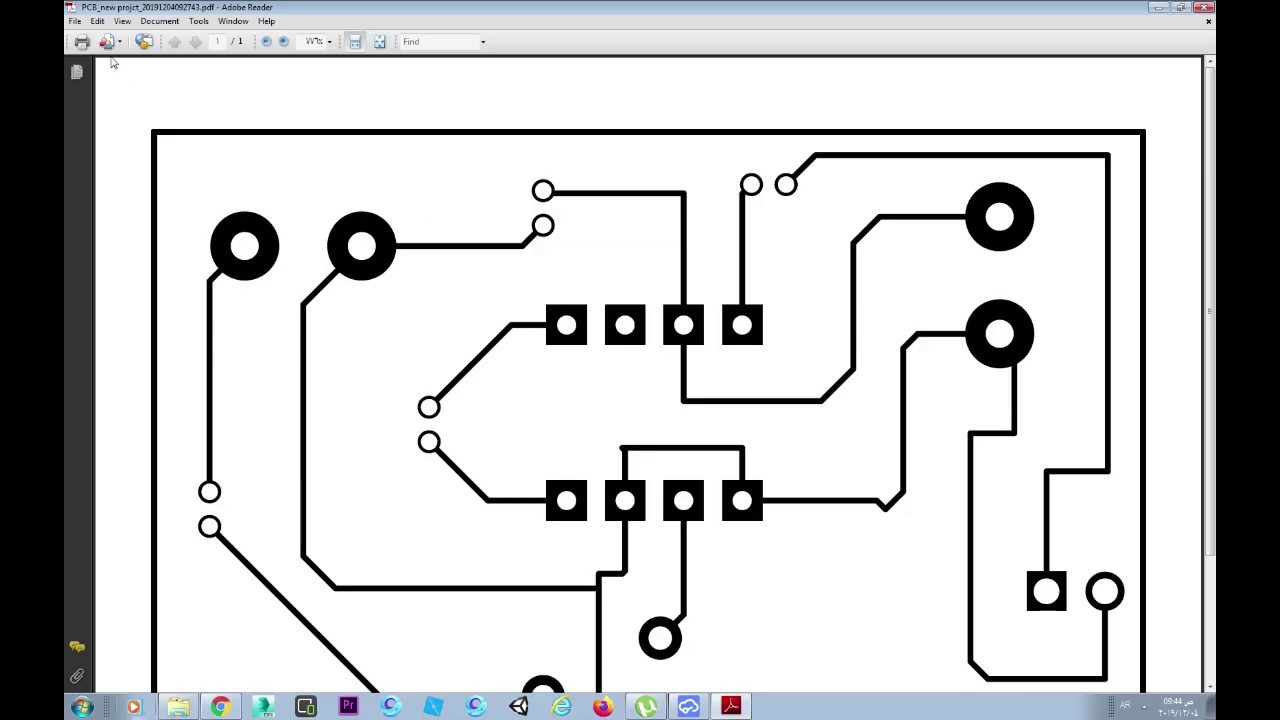Open the View menu

pyautogui.click(x=122, y=21)
